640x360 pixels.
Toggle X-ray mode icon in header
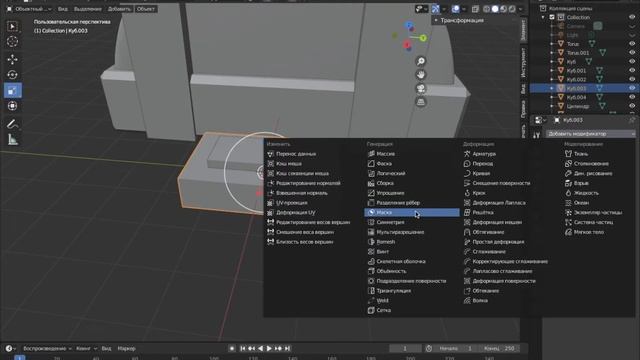tap(475, 9)
